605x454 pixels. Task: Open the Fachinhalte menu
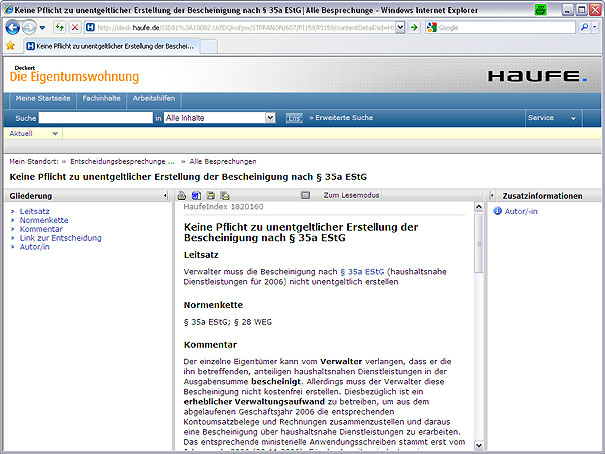[x=101, y=98]
